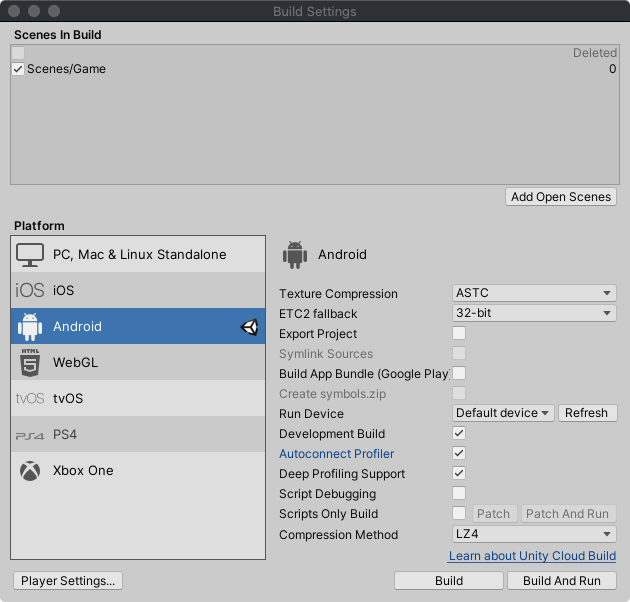Click the Compression Method label
This screenshot has width=630, height=602.
[339, 535]
